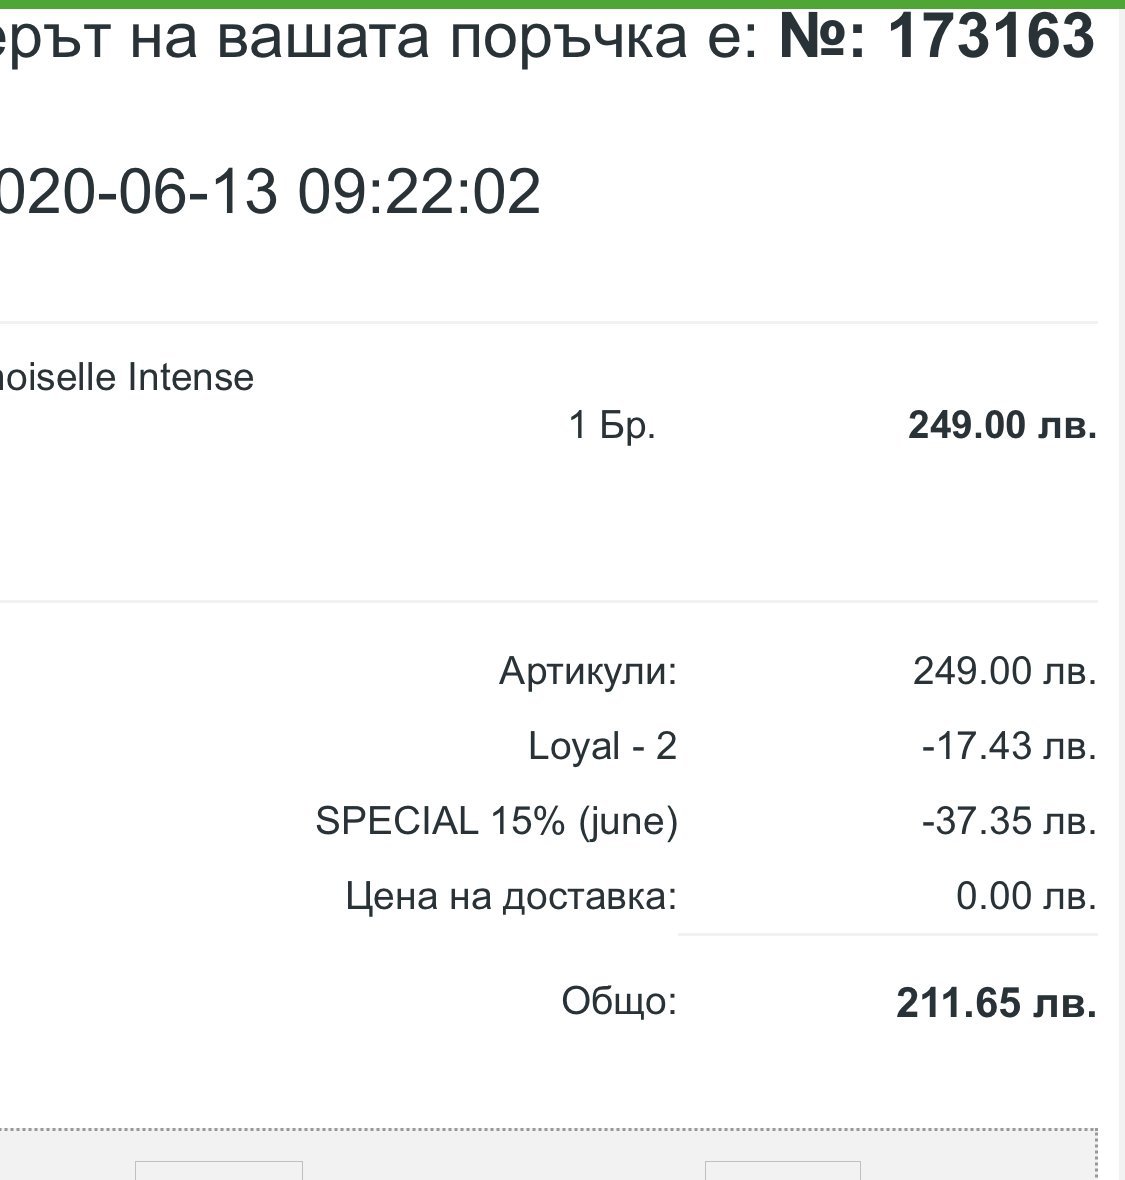Click the -37.35 лв. discount amount

pyautogui.click(x=1008, y=821)
